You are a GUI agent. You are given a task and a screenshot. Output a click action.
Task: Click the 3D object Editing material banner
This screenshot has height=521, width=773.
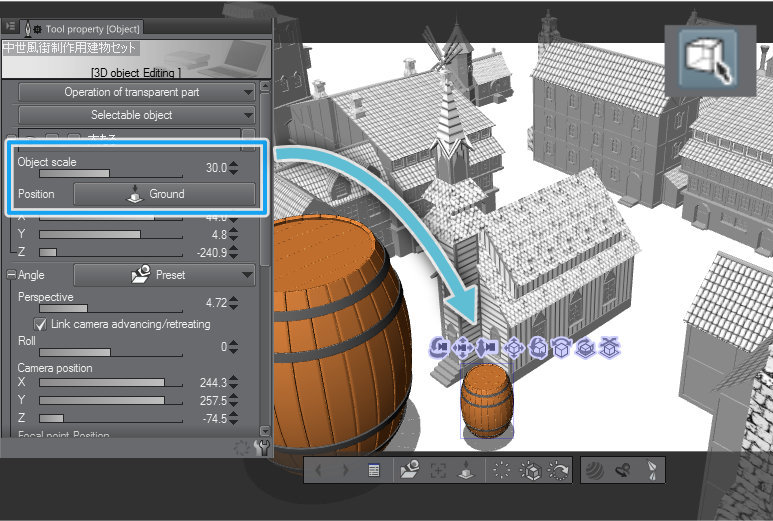tap(136, 59)
